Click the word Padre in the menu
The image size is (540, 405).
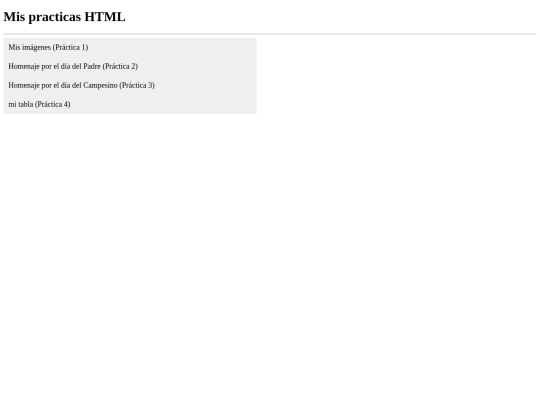[x=92, y=66]
